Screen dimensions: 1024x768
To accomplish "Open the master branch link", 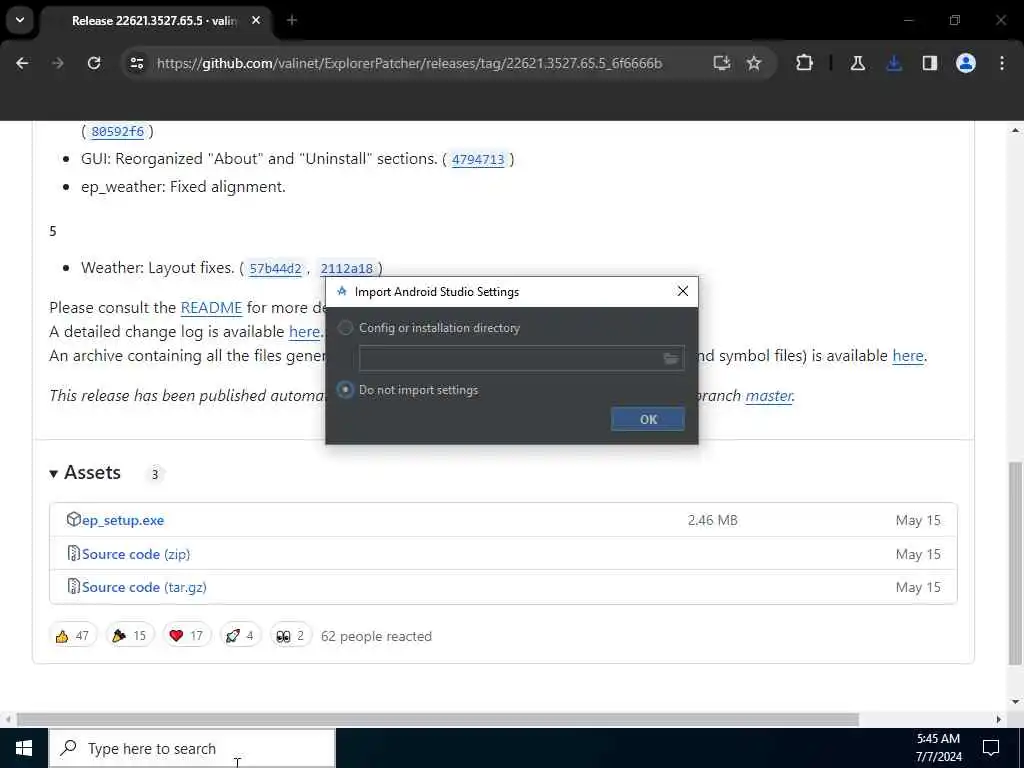I will click(x=769, y=396).
